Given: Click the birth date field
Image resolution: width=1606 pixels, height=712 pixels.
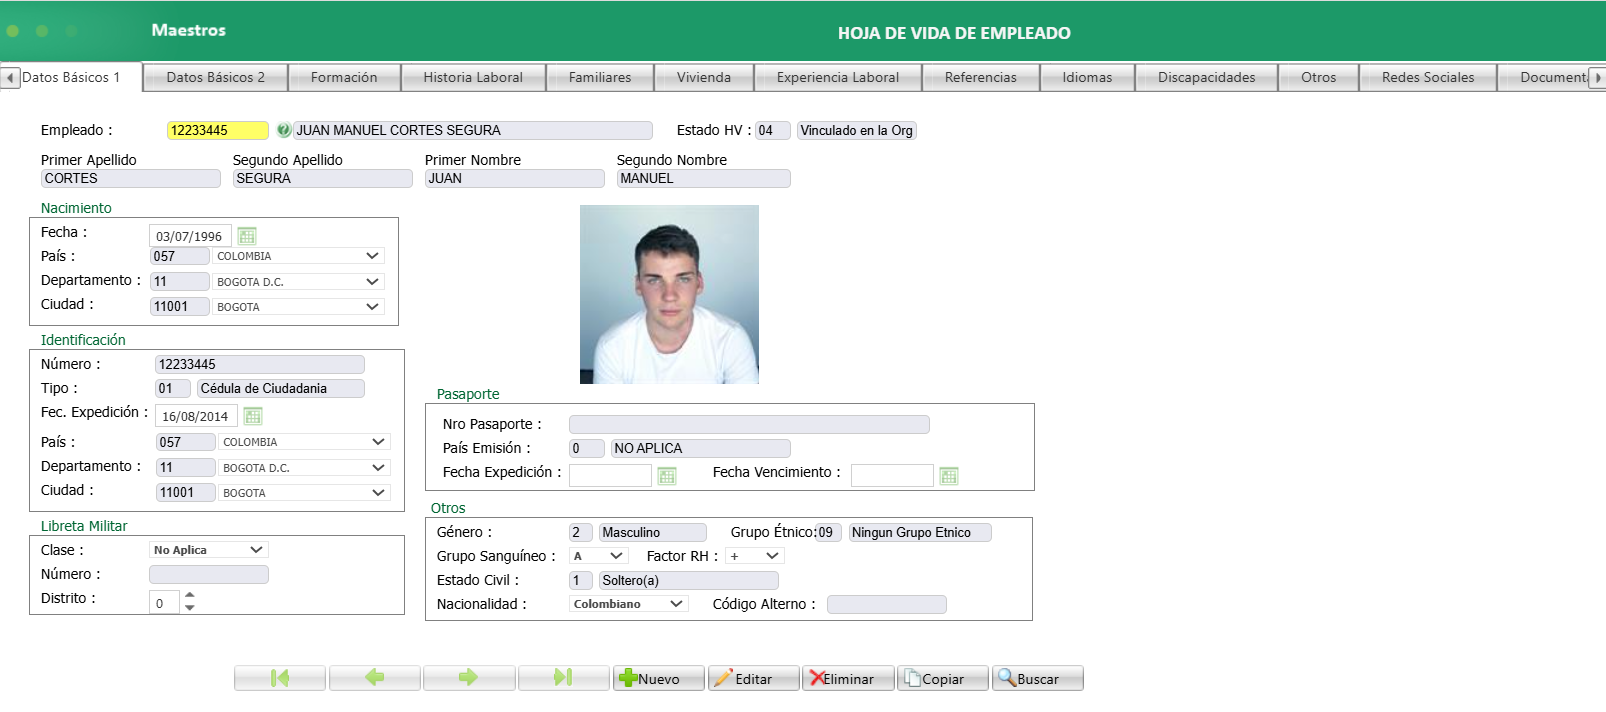Looking at the screenshot, I should [x=190, y=236].
